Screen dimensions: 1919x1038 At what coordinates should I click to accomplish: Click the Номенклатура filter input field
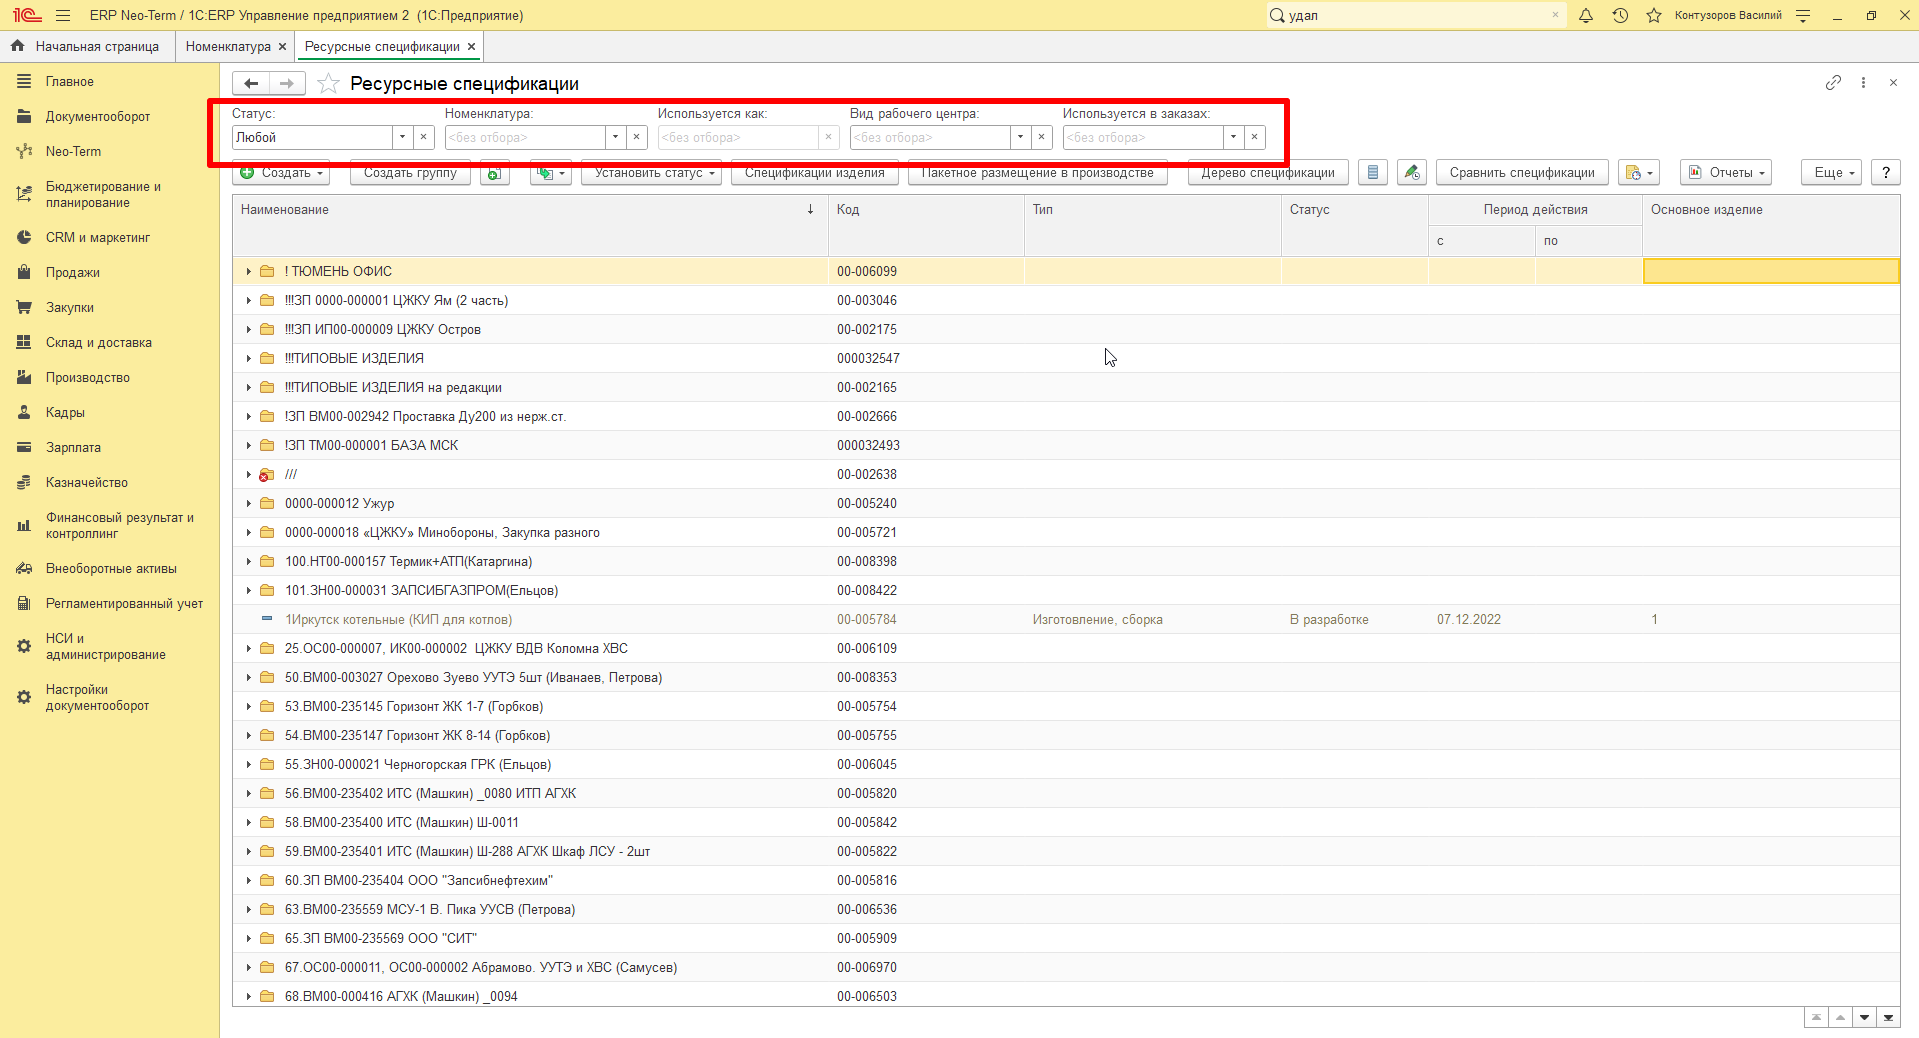tap(525, 137)
